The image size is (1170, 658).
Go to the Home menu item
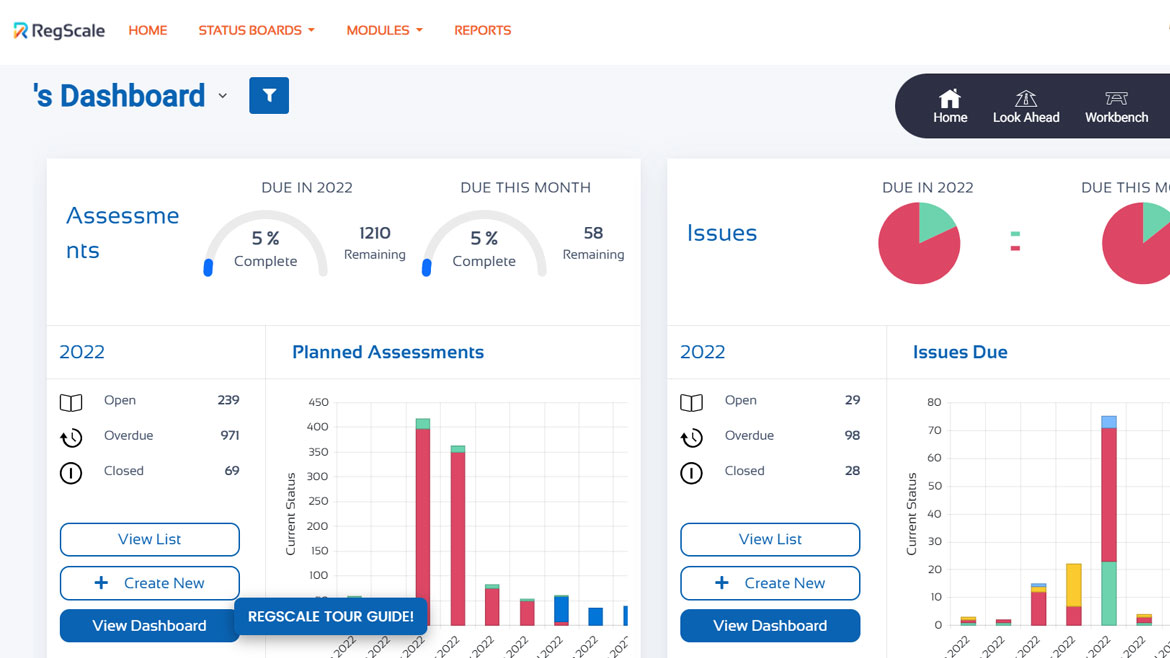(x=147, y=30)
